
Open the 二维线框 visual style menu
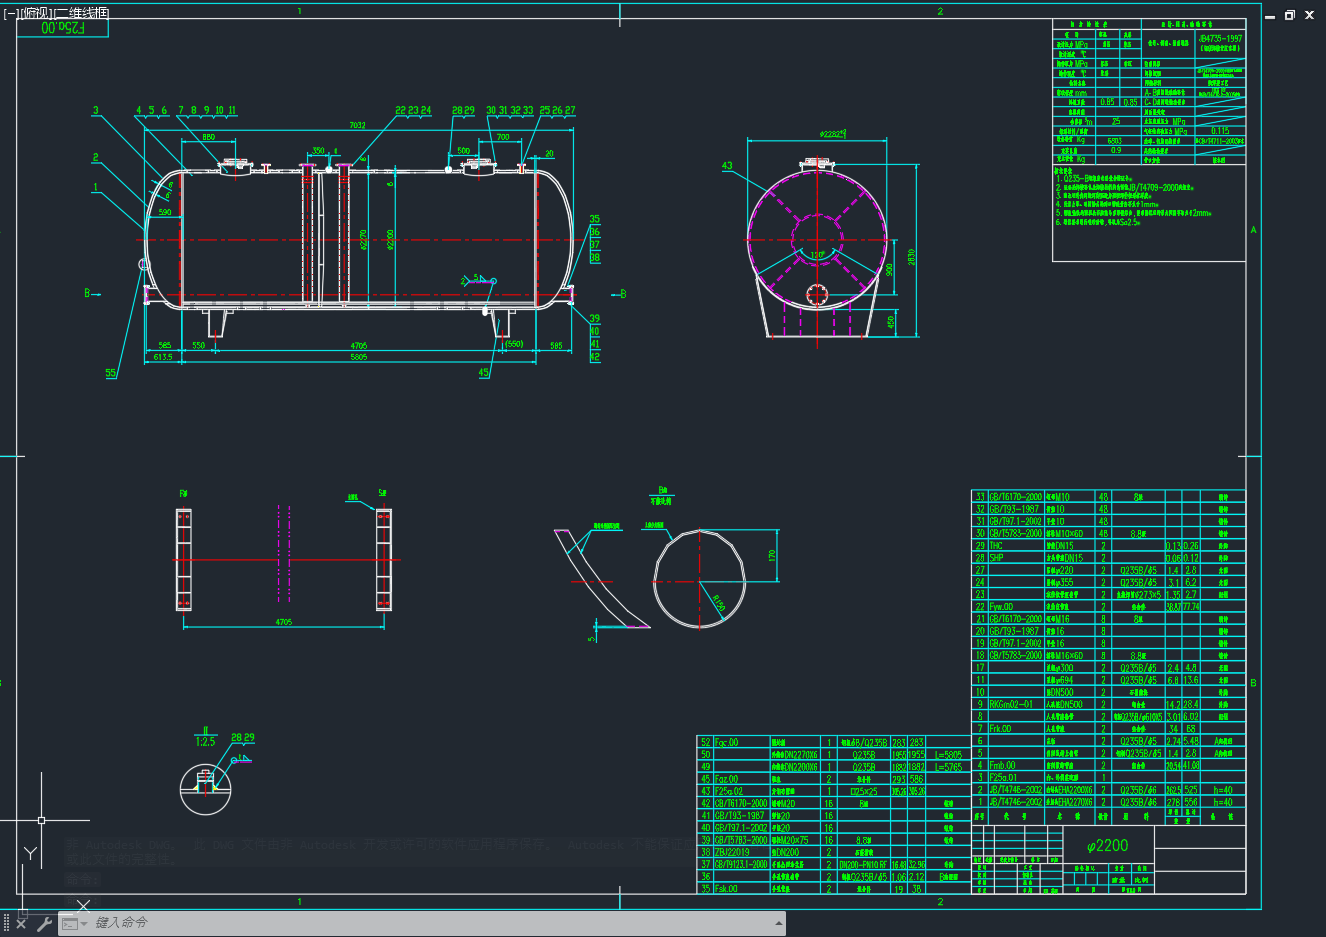82,13
